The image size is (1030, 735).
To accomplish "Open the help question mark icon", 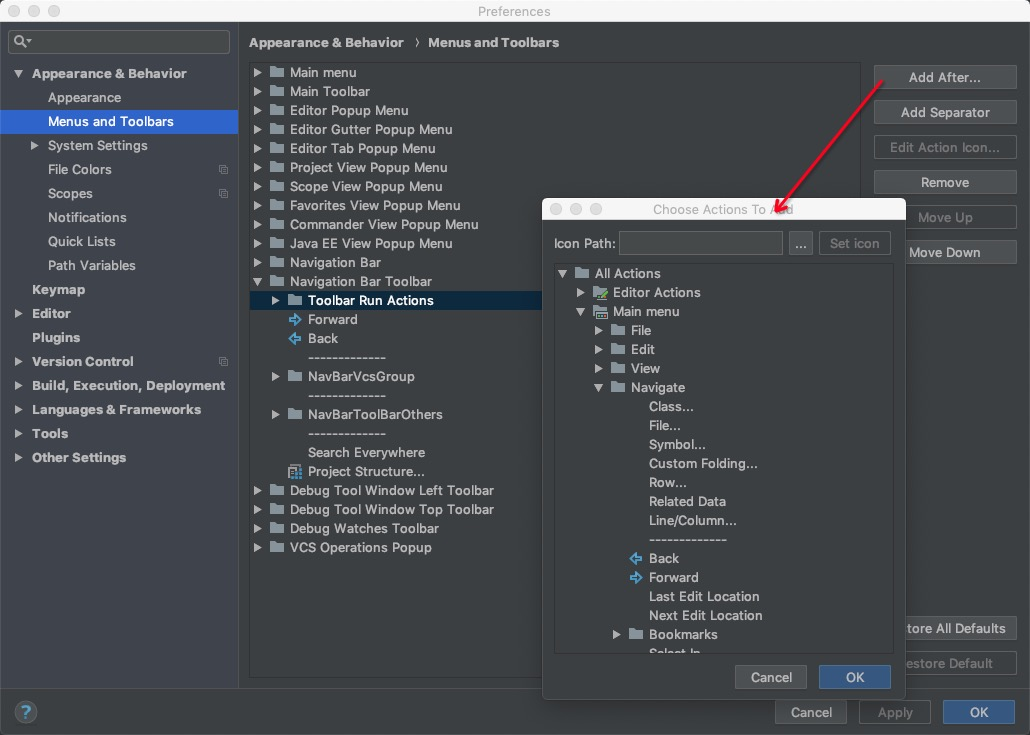I will [24, 712].
